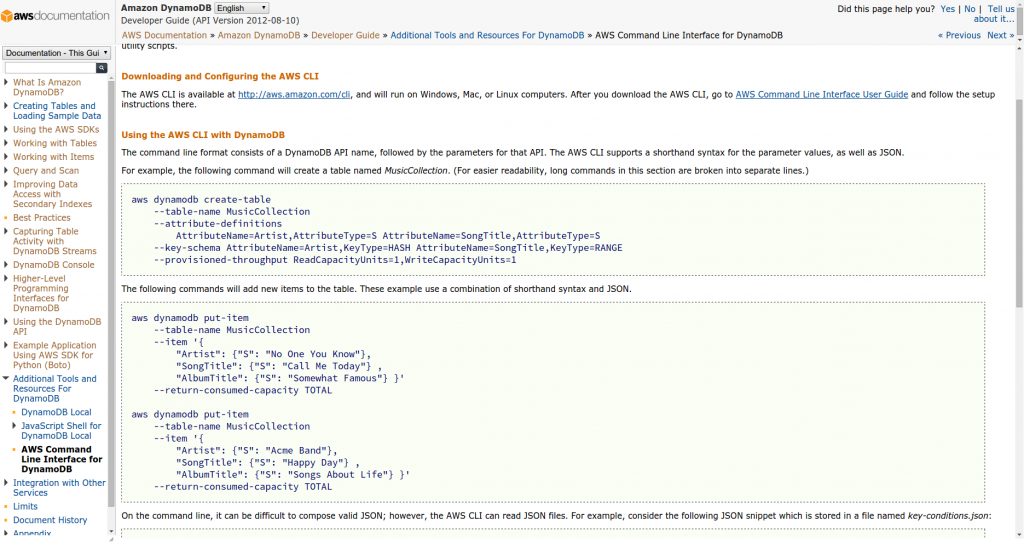Open Best Practices in the sidebar
The image size is (1024, 544).
(42, 217)
